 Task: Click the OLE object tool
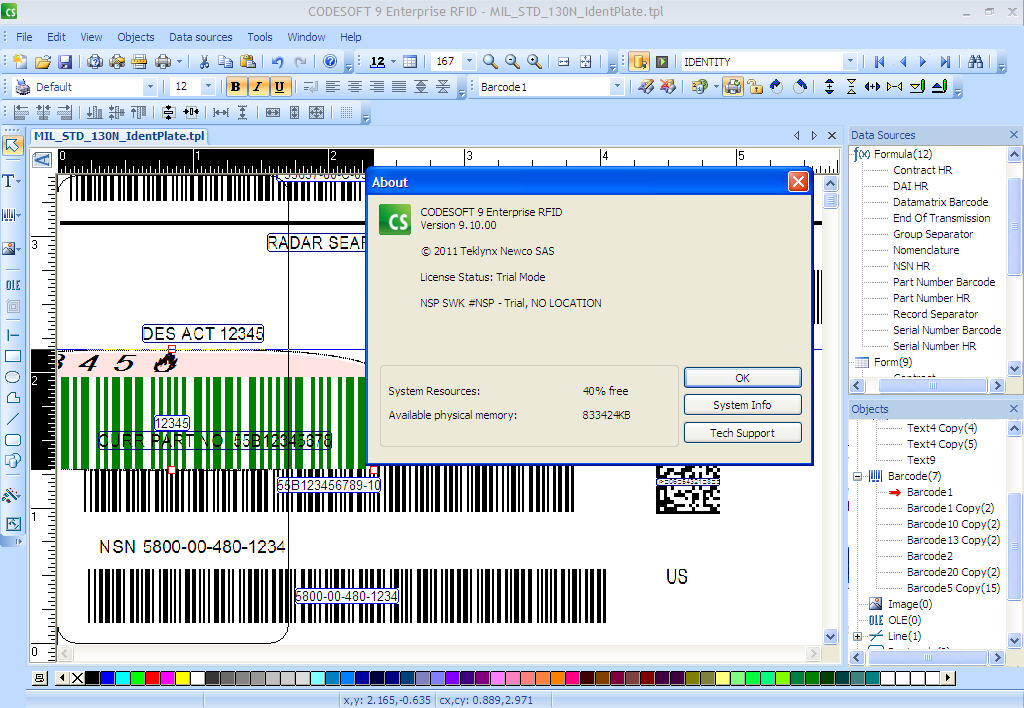click(x=13, y=285)
